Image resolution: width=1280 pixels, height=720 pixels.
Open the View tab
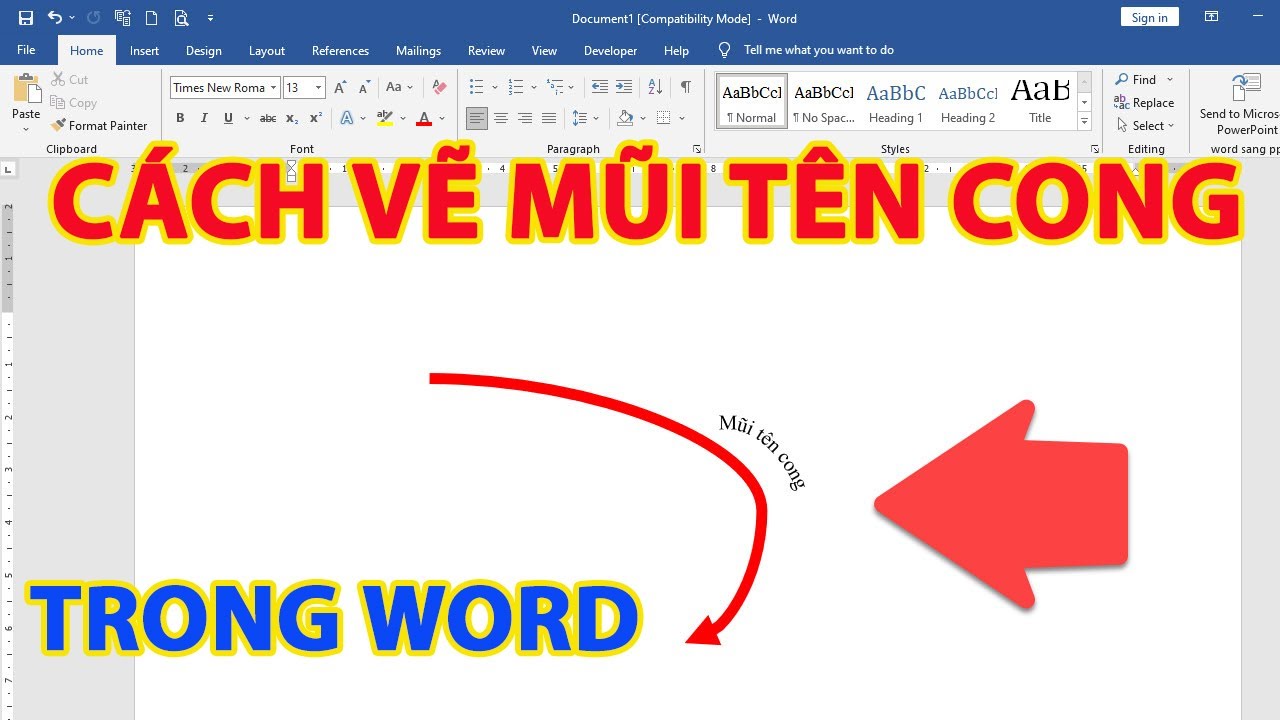point(544,50)
